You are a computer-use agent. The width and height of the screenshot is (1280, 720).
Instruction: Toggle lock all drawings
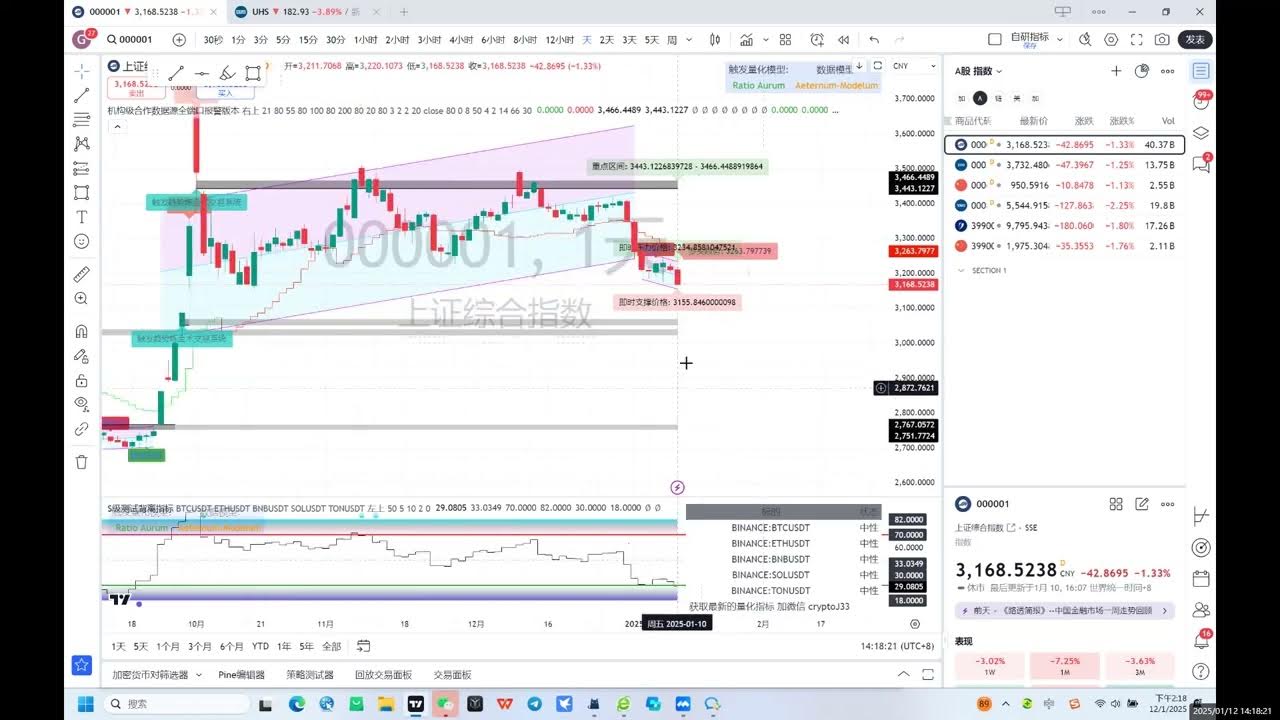click(x=82, y=380)
